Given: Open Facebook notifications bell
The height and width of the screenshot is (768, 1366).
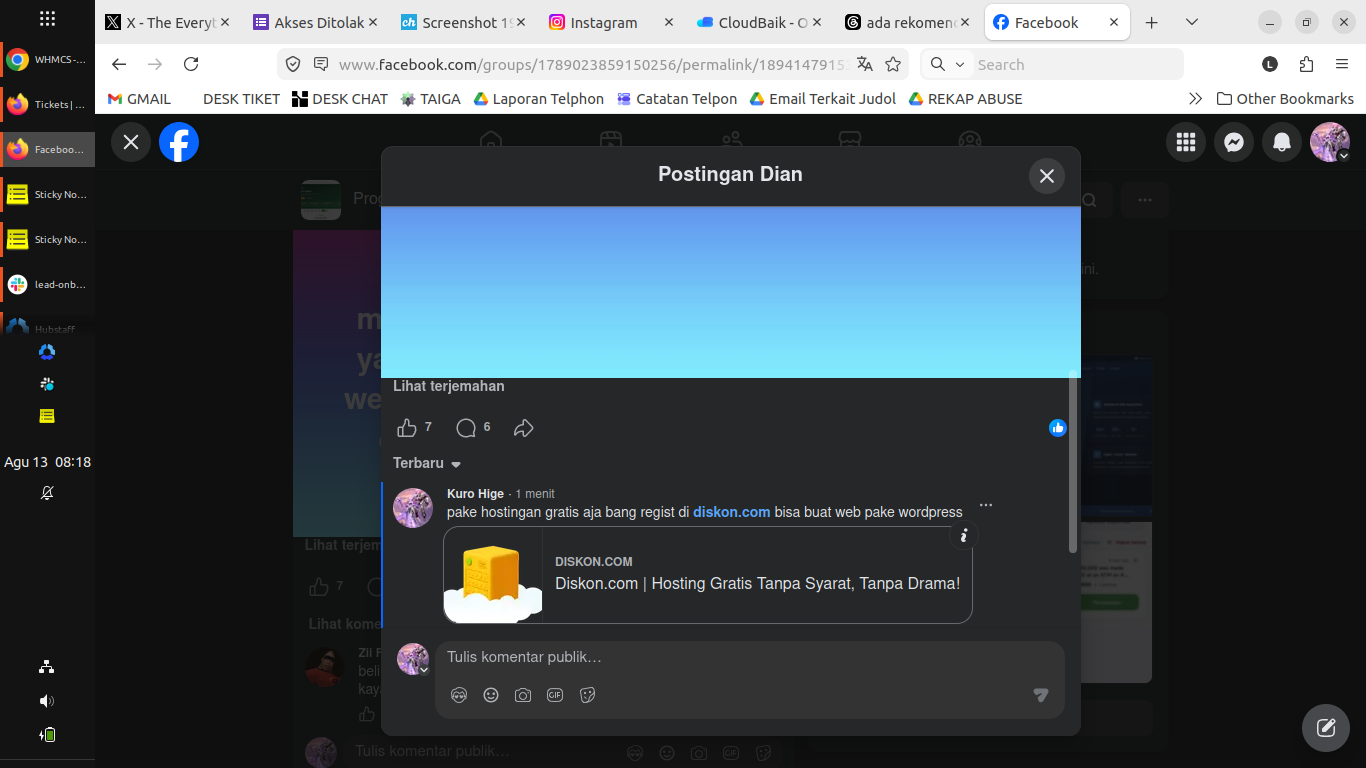Looking at the screenshot, I should click(x=1282, y=143).
